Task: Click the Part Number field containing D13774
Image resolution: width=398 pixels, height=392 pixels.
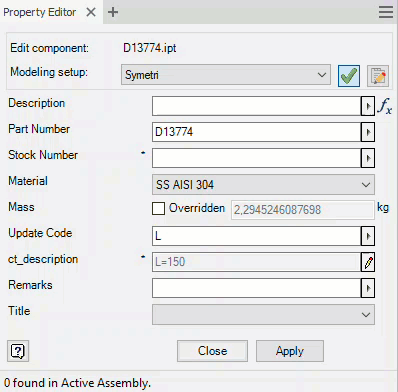Action: pos(257,132)
